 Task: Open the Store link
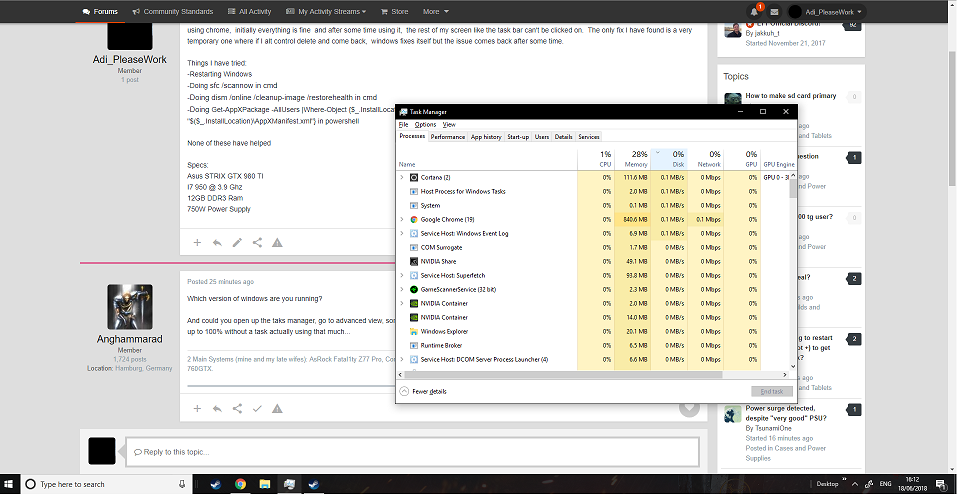click(394, 12)
